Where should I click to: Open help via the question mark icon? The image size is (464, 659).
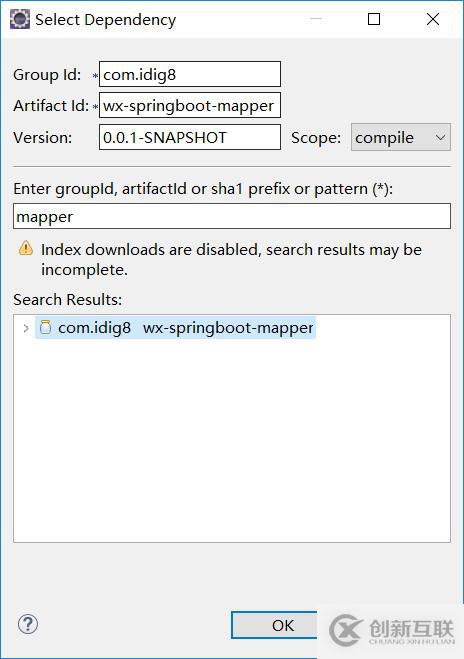click(28, 624)
